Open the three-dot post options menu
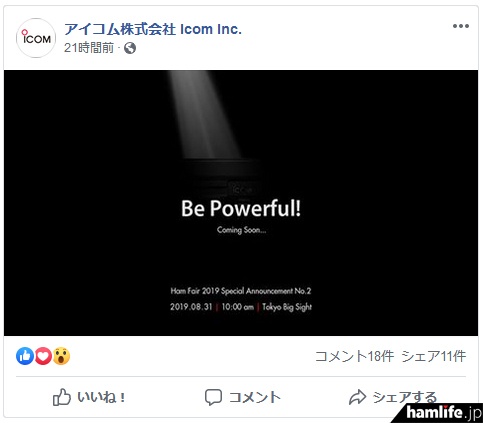Viewport: 483px width, 423px height. [x=461, y=26]
